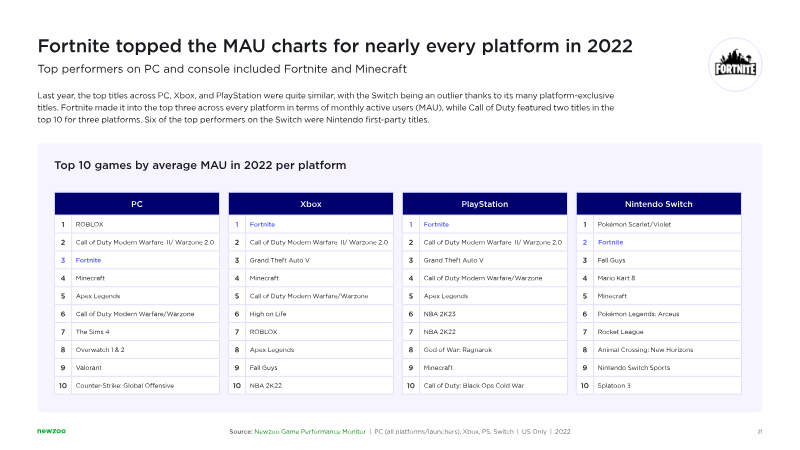Click the slide title about Fortnite MAU
The width and height of the screenshot is (800, 450).
(x=335, y=47)
